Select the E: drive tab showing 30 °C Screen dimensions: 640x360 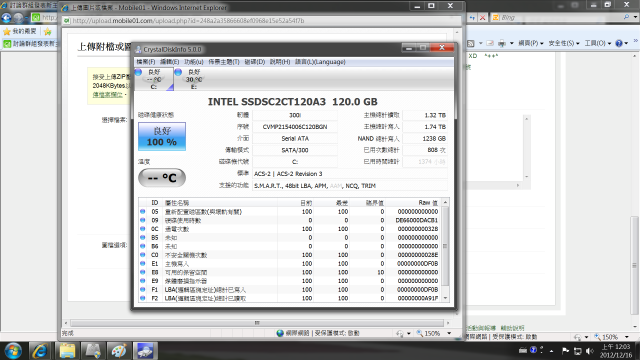[x=194, y=79]
